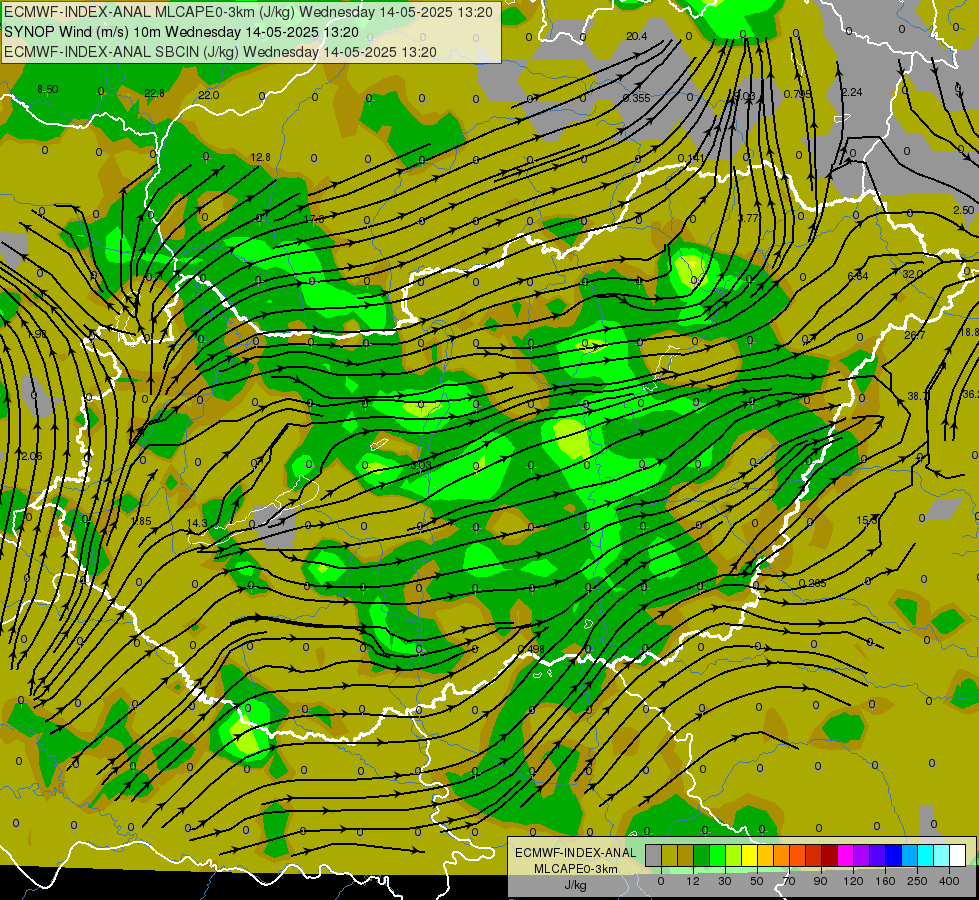Click the map data value '26.7'
979x900 pixels.
915,335
